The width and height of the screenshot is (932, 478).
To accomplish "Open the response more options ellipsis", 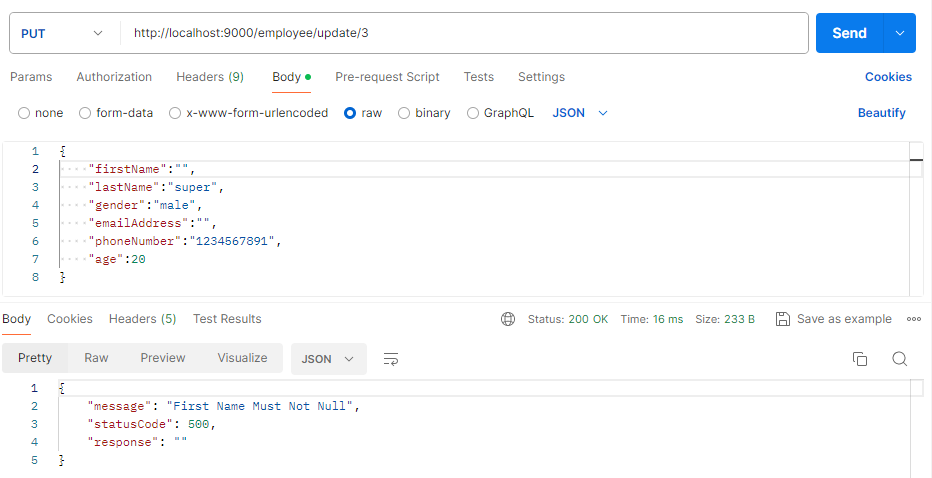I will coord(913,319).
